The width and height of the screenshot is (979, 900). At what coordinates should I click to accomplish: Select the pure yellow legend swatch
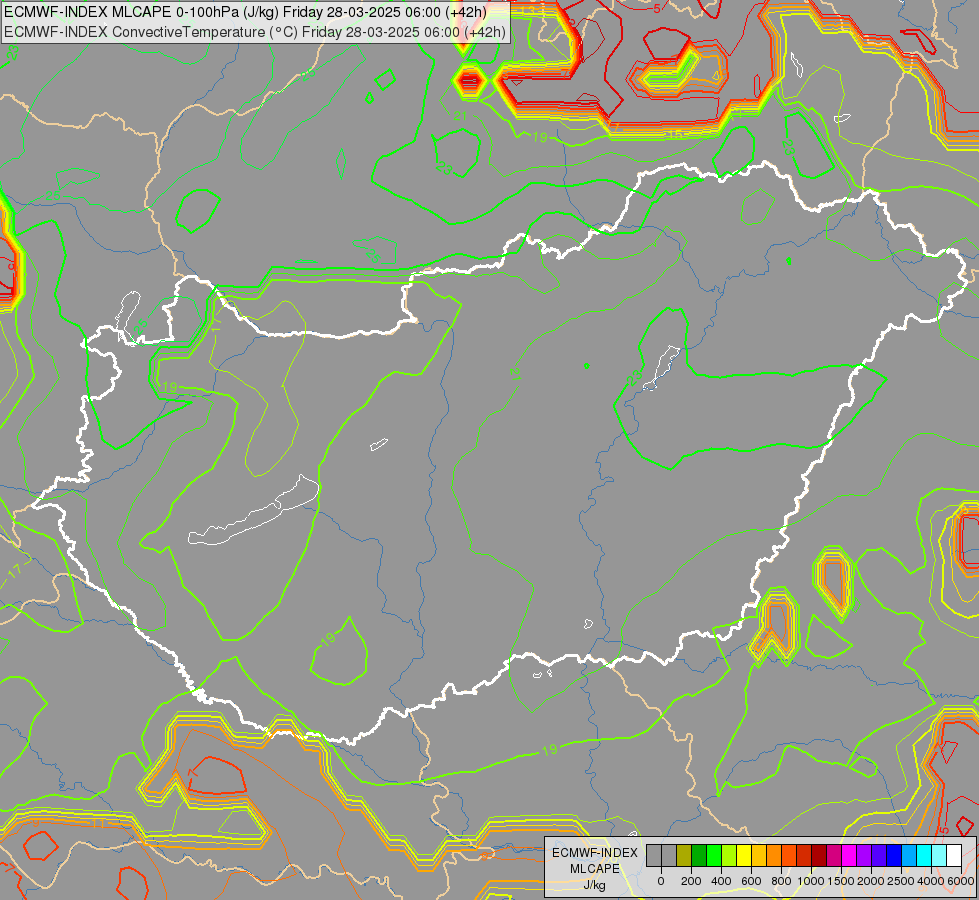pos(744,855)
